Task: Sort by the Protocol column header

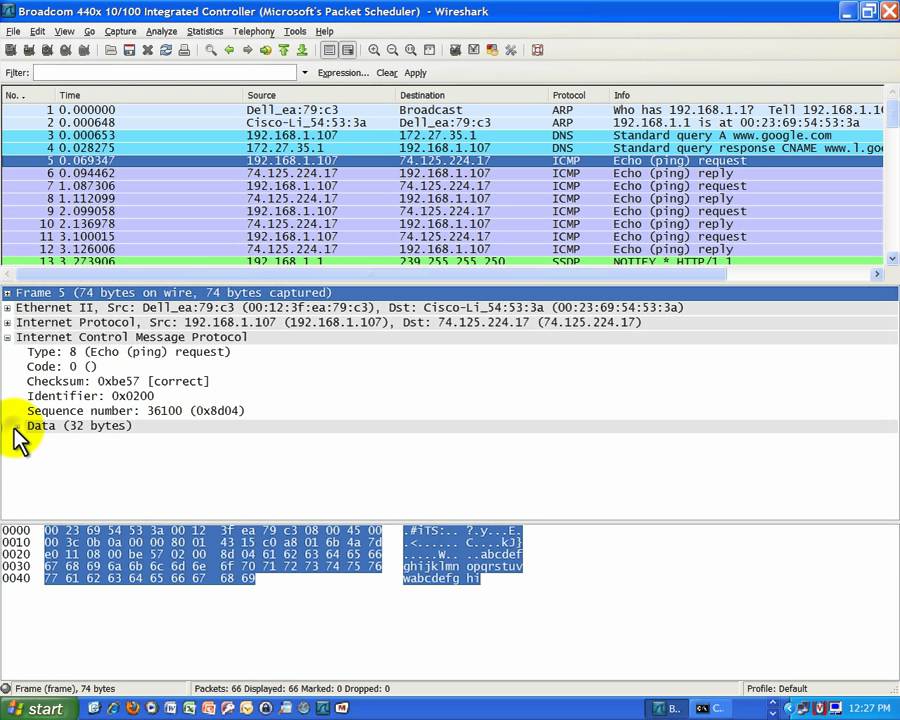Action: click(579, 95)
